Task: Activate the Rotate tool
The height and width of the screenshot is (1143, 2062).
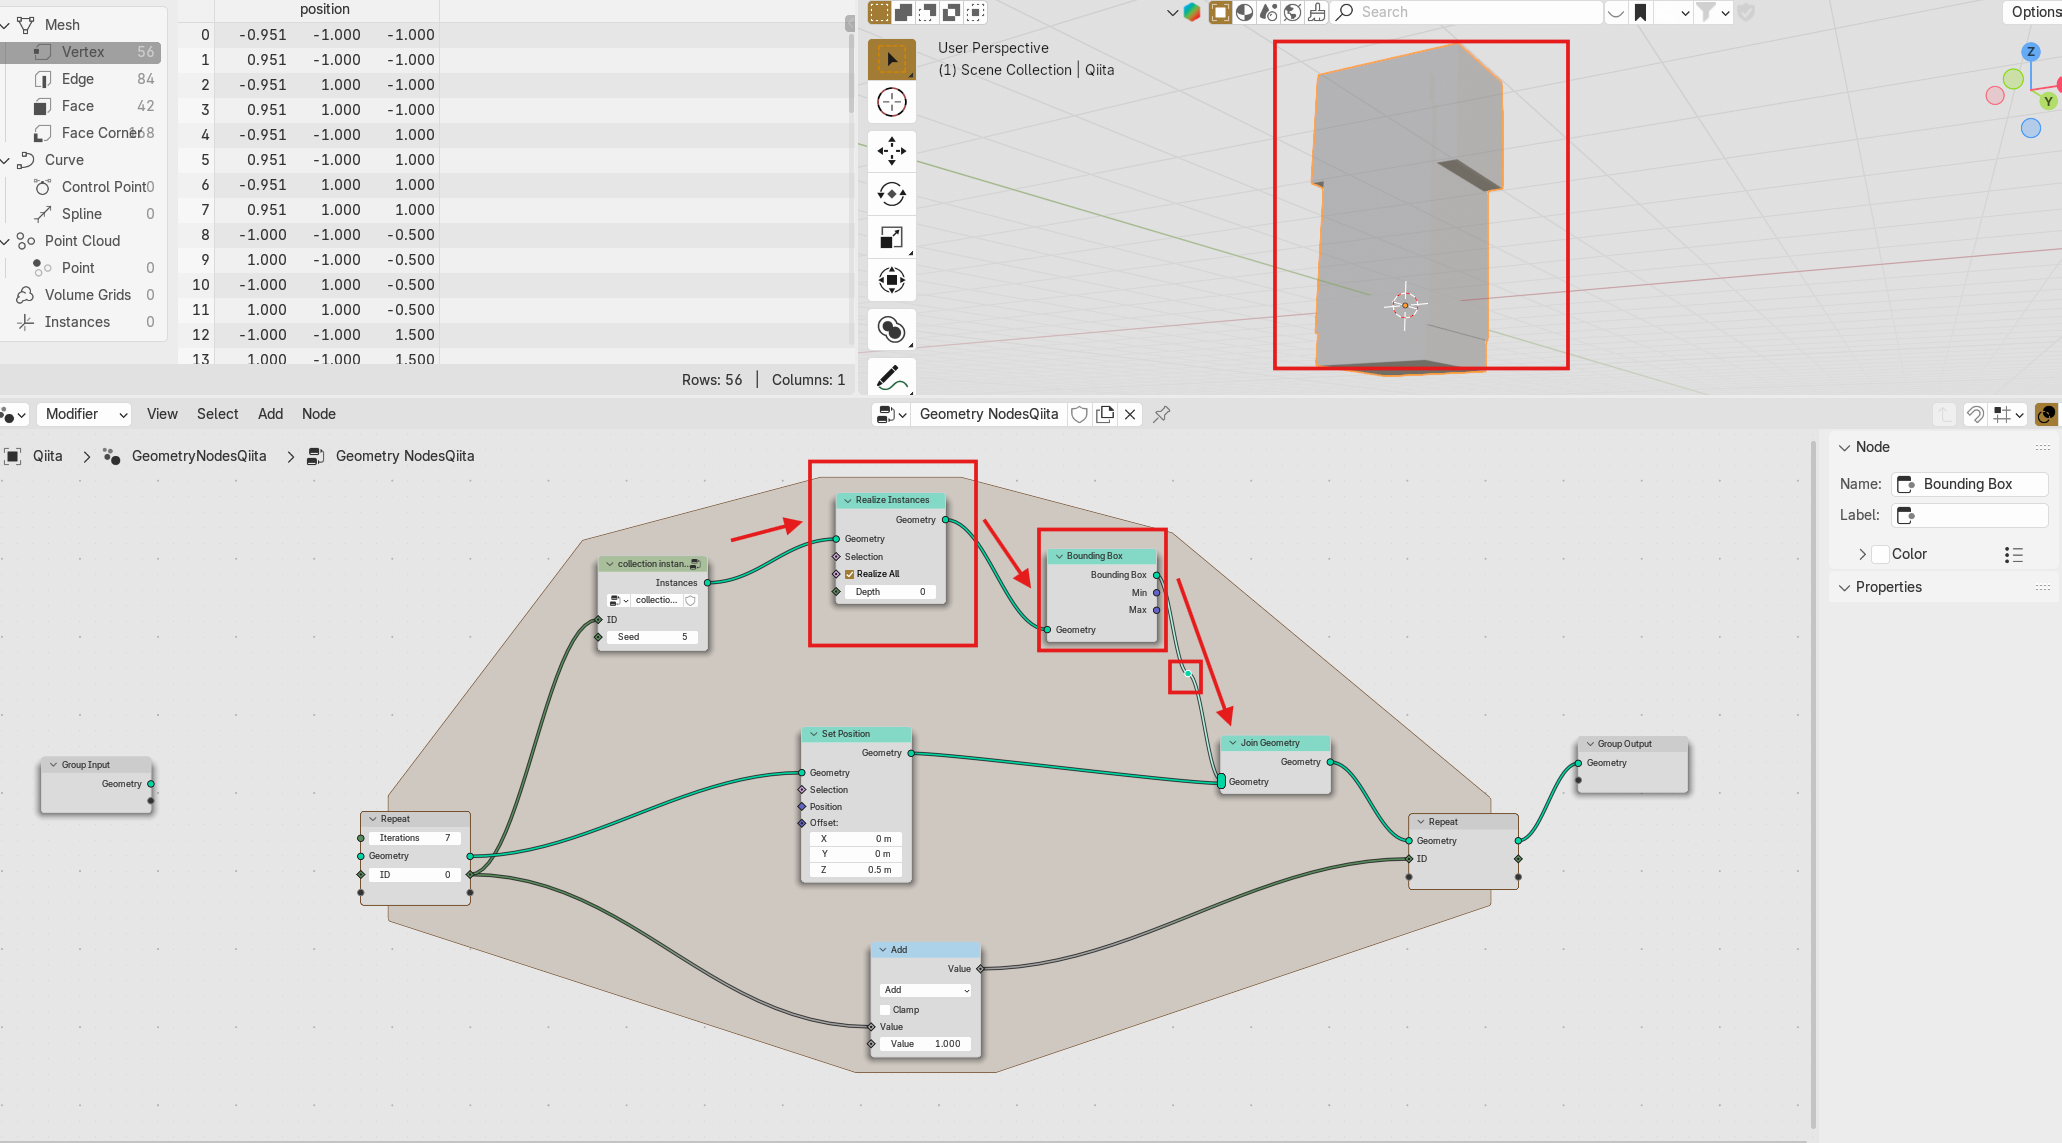Action: 891,194
